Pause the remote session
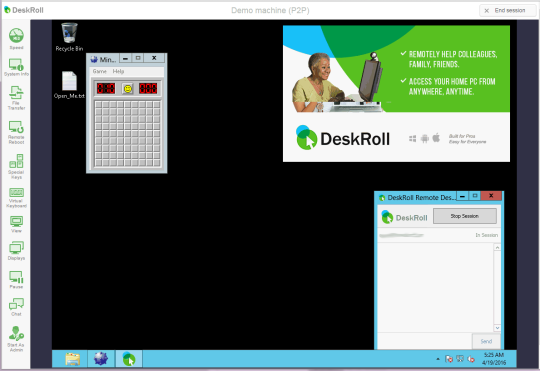Screen dimensions: 540x371 [16, 280]
